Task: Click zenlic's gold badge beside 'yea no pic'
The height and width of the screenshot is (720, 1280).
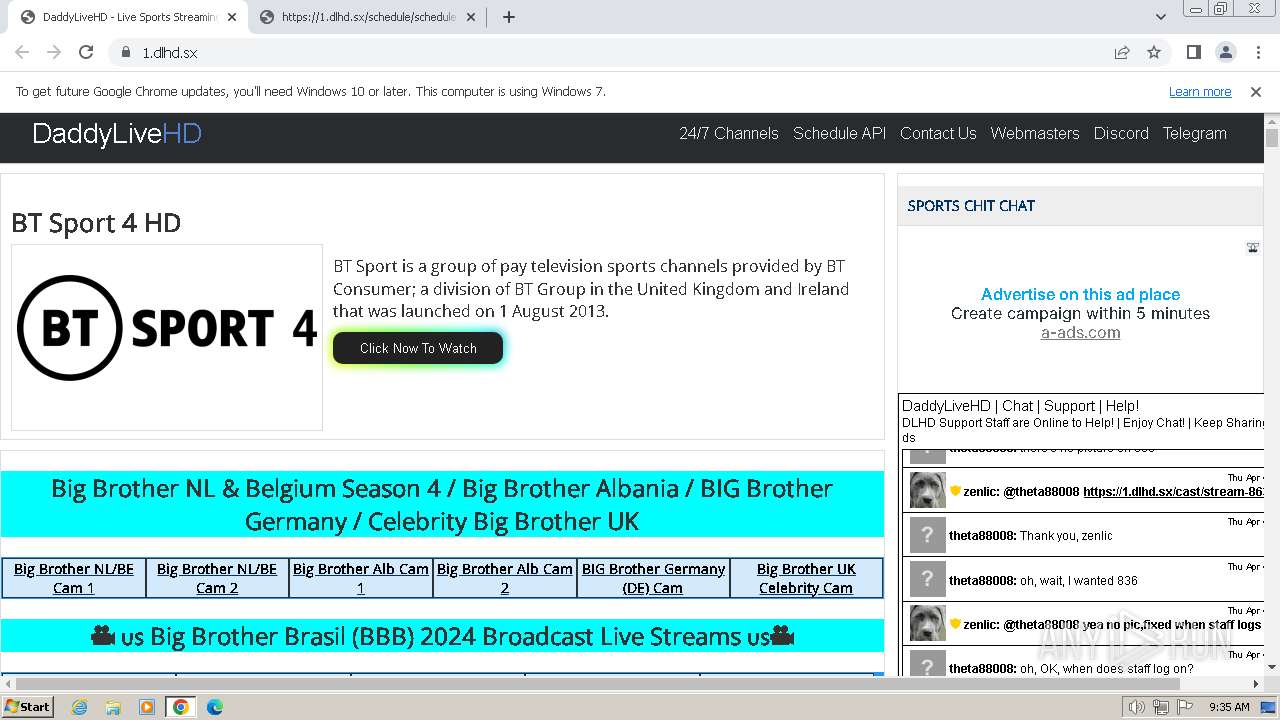Action: (x=955, y=624)
